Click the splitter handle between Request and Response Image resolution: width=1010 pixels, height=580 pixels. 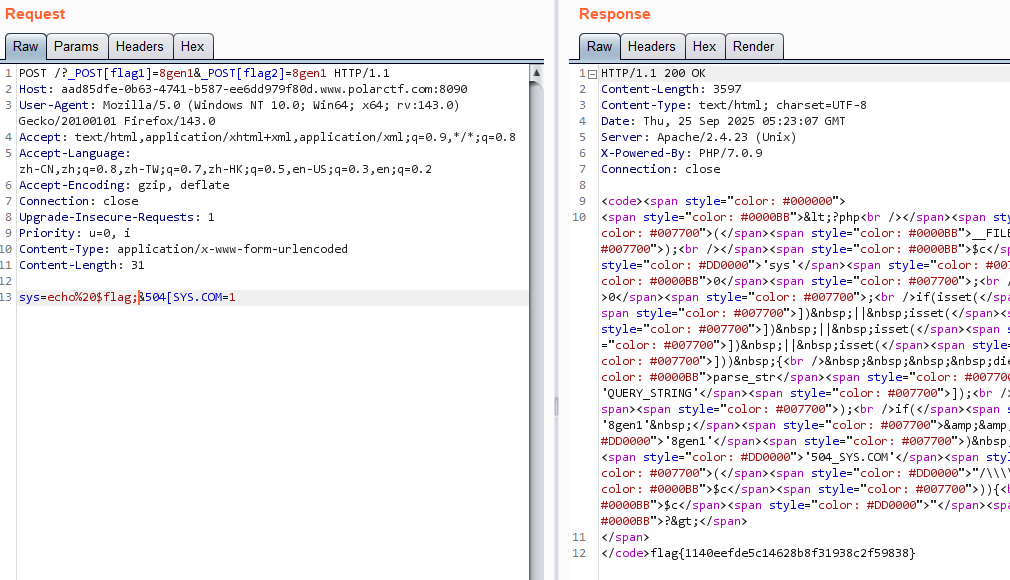tap(557, 406)
